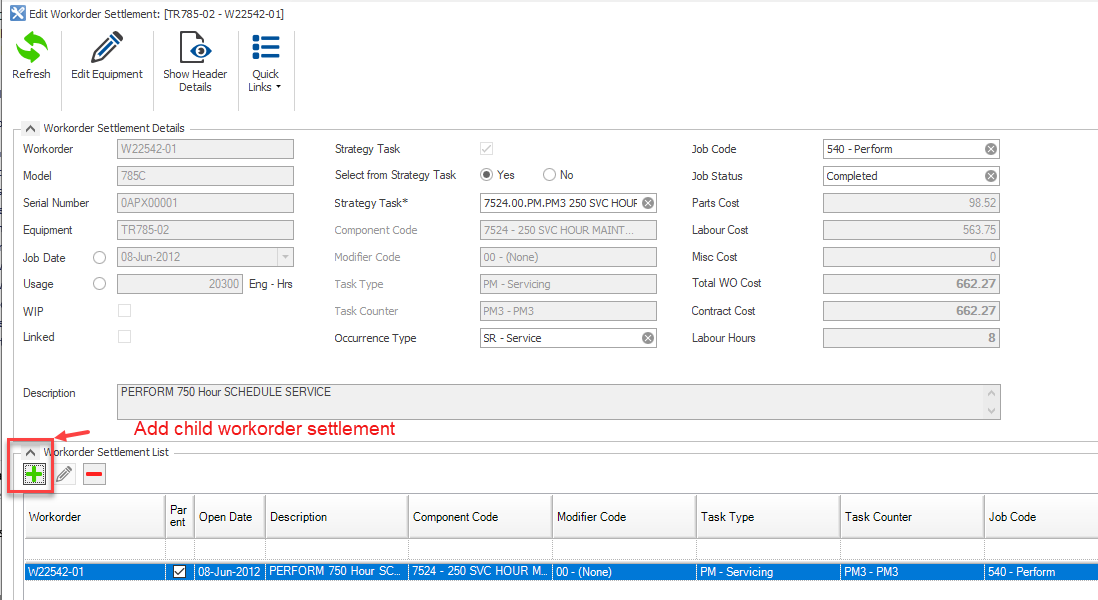1098x600 pixels.
Task: Edit selected settlement using the pencil icon
Action: [x=63, y=473]
